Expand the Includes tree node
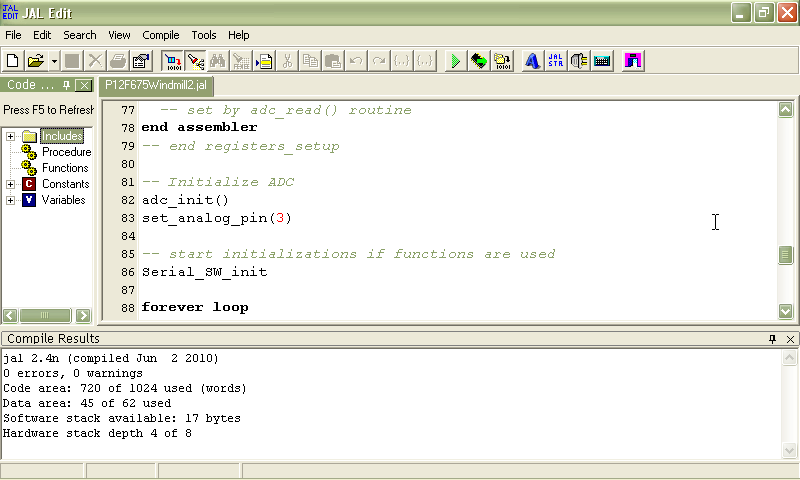Screen dimensions: 800x480 pyautogui.click(x=10, y=136)
